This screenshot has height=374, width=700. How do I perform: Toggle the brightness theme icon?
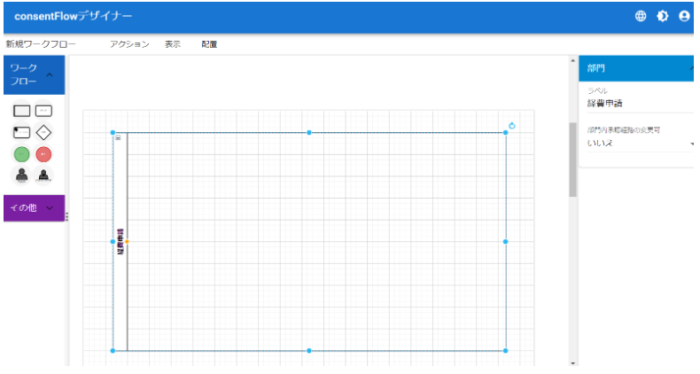tap(662, 16)
